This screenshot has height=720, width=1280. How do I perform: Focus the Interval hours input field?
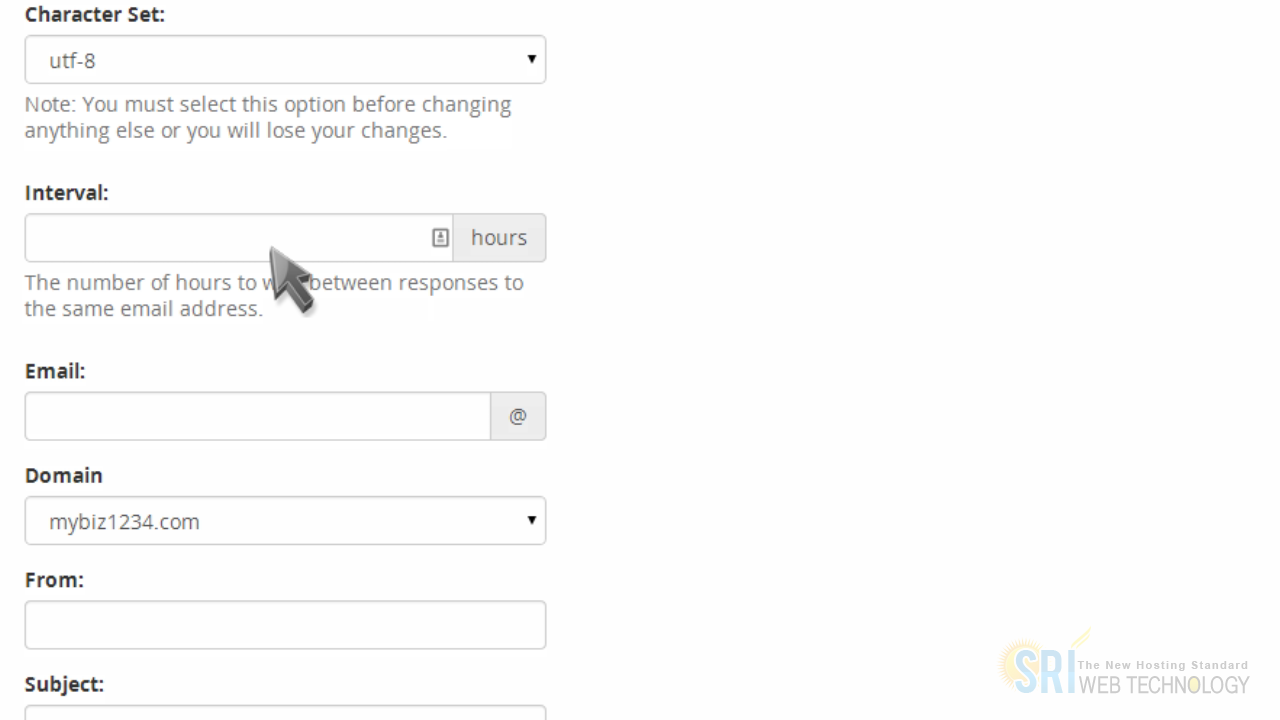pos(239,238)
